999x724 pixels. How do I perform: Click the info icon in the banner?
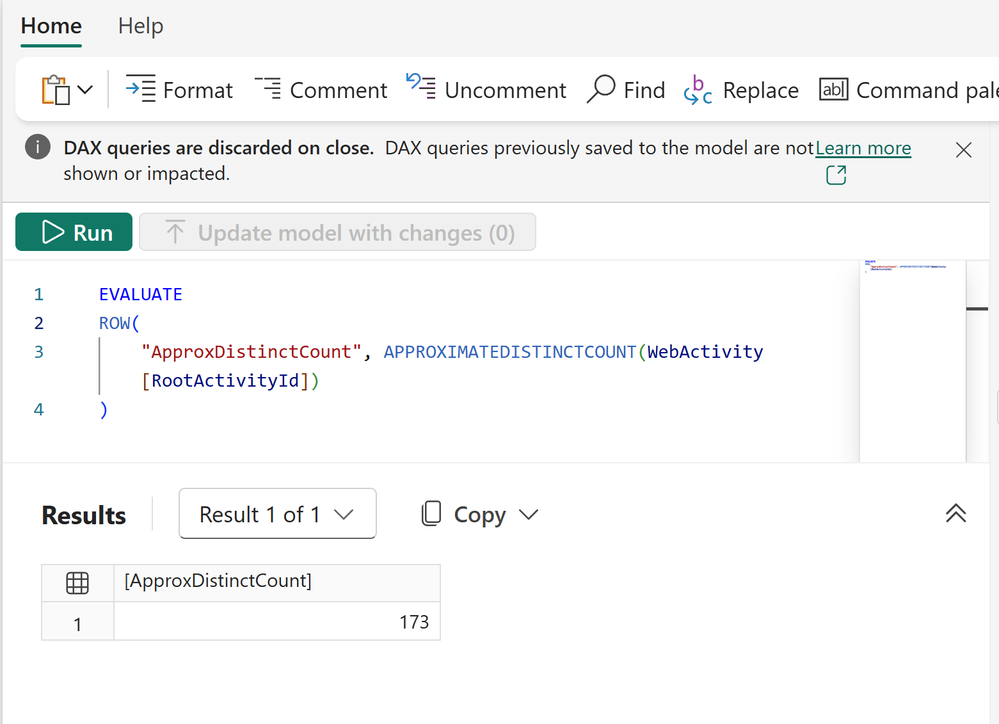38,147
